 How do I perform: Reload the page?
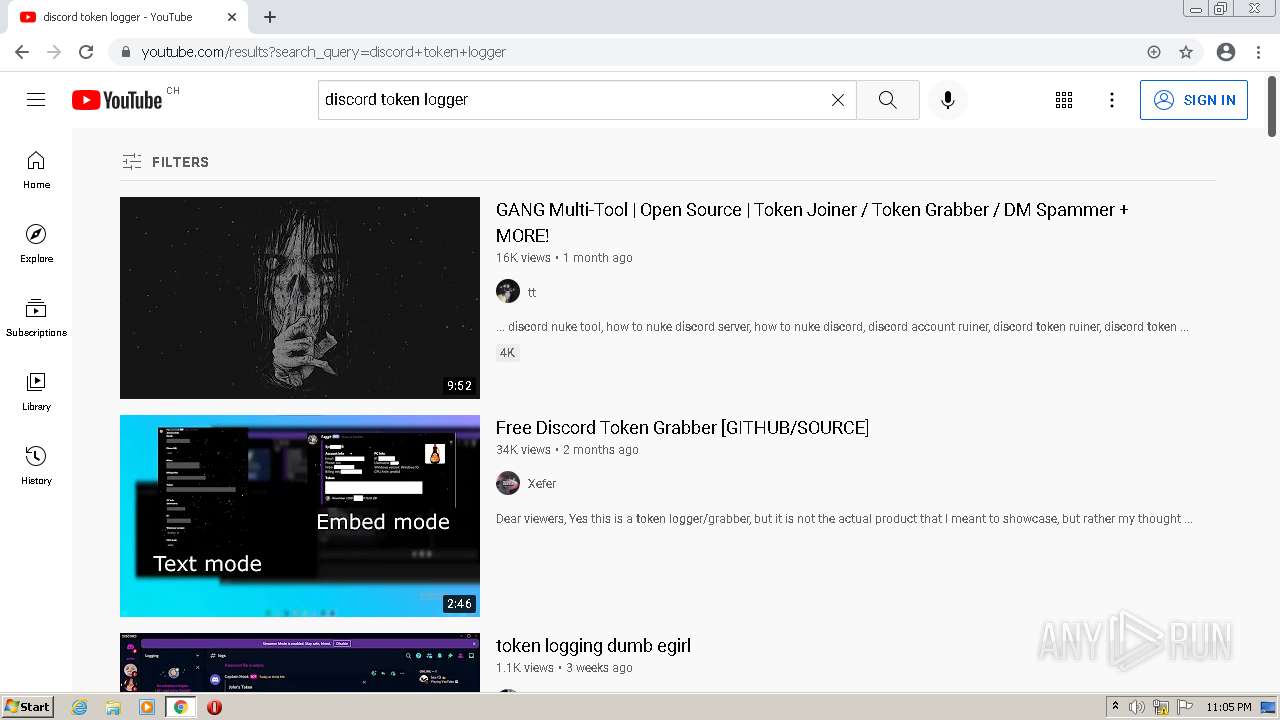86,52
